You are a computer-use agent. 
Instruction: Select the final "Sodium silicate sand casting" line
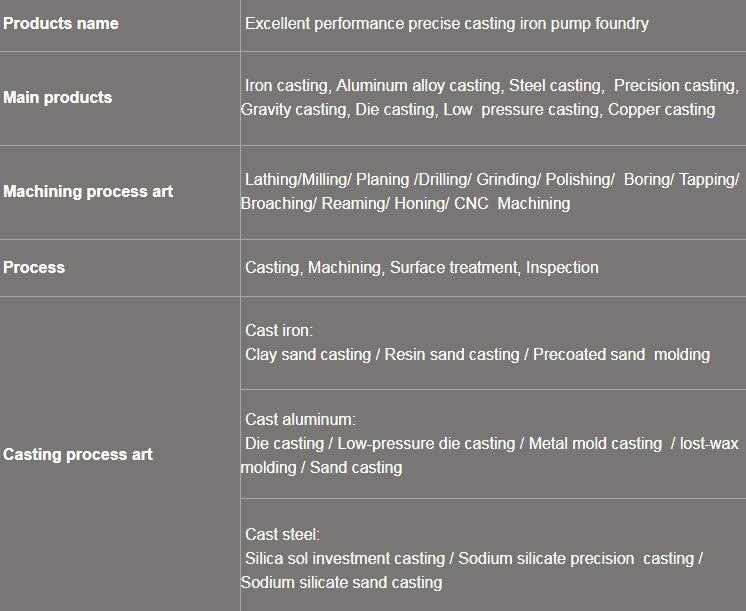(341, 582)
